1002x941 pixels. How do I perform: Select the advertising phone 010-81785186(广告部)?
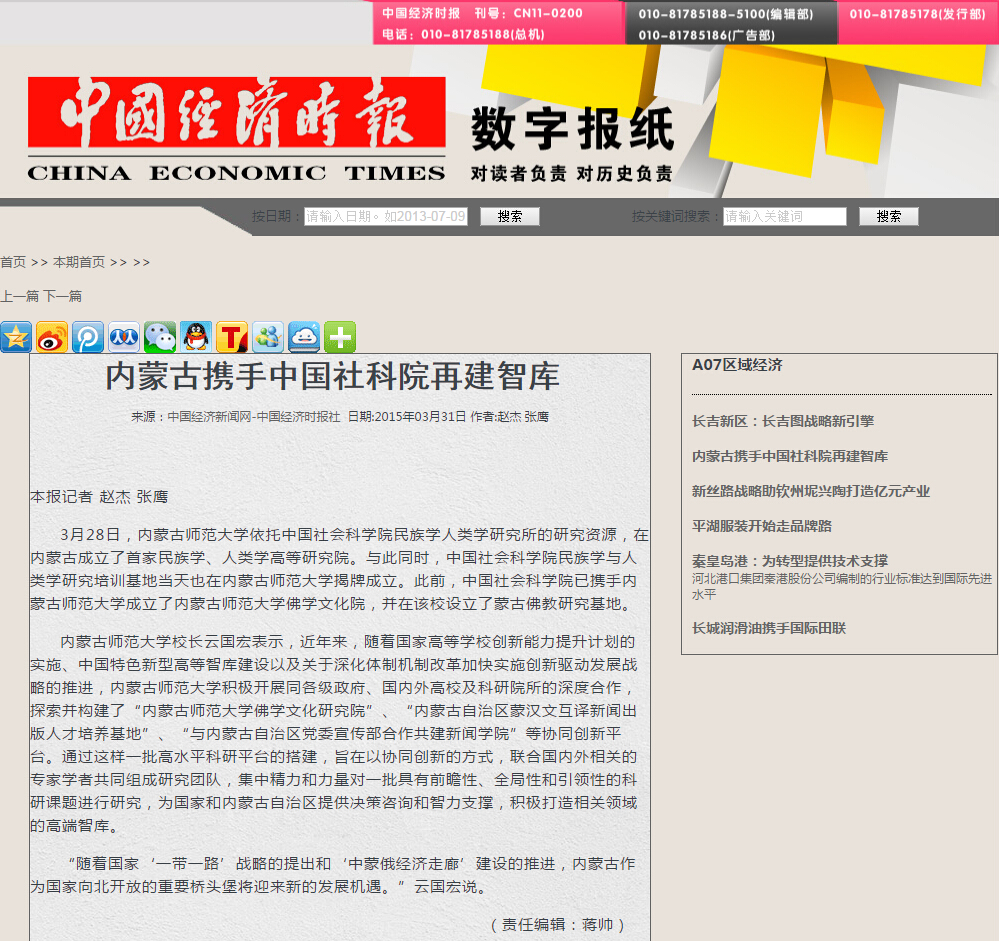coord(707,35)
